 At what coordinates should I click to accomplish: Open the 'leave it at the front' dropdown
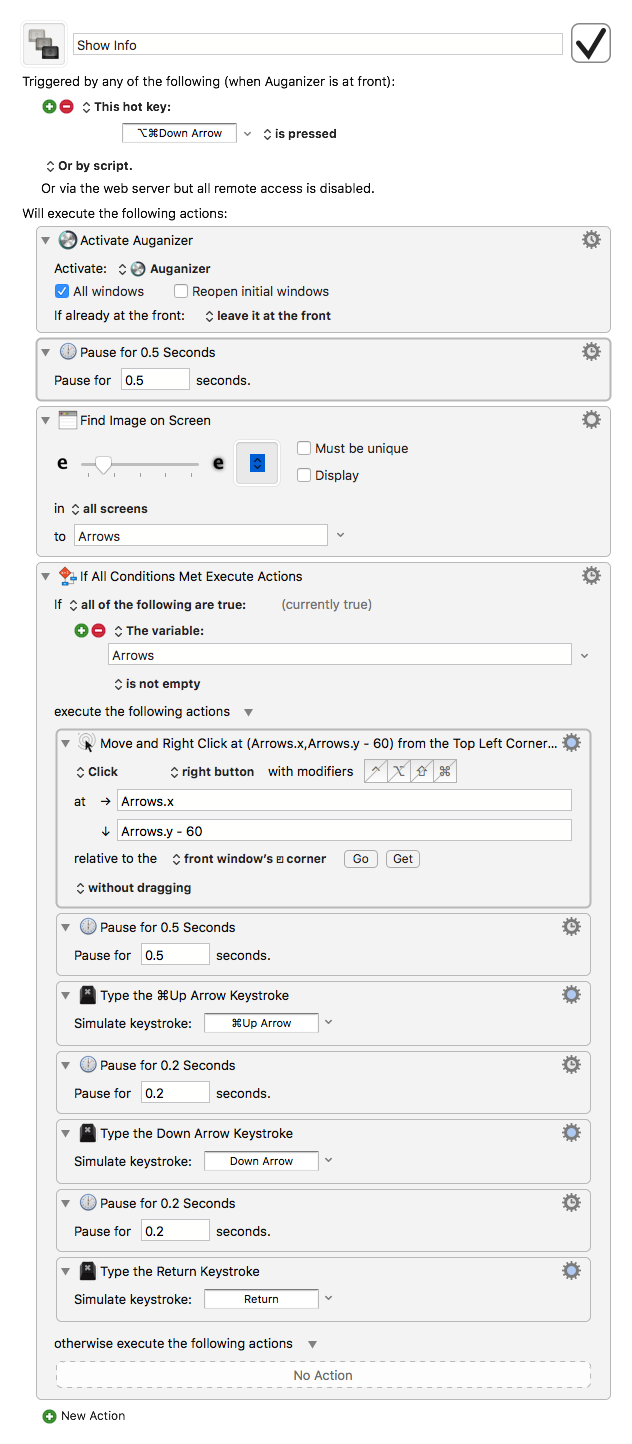click(268, 315)
